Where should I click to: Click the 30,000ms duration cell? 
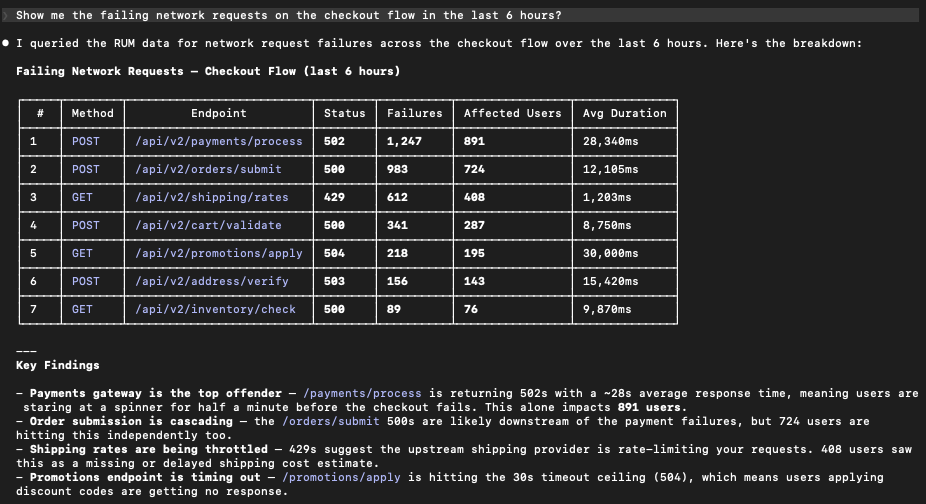tap(610, 253)
